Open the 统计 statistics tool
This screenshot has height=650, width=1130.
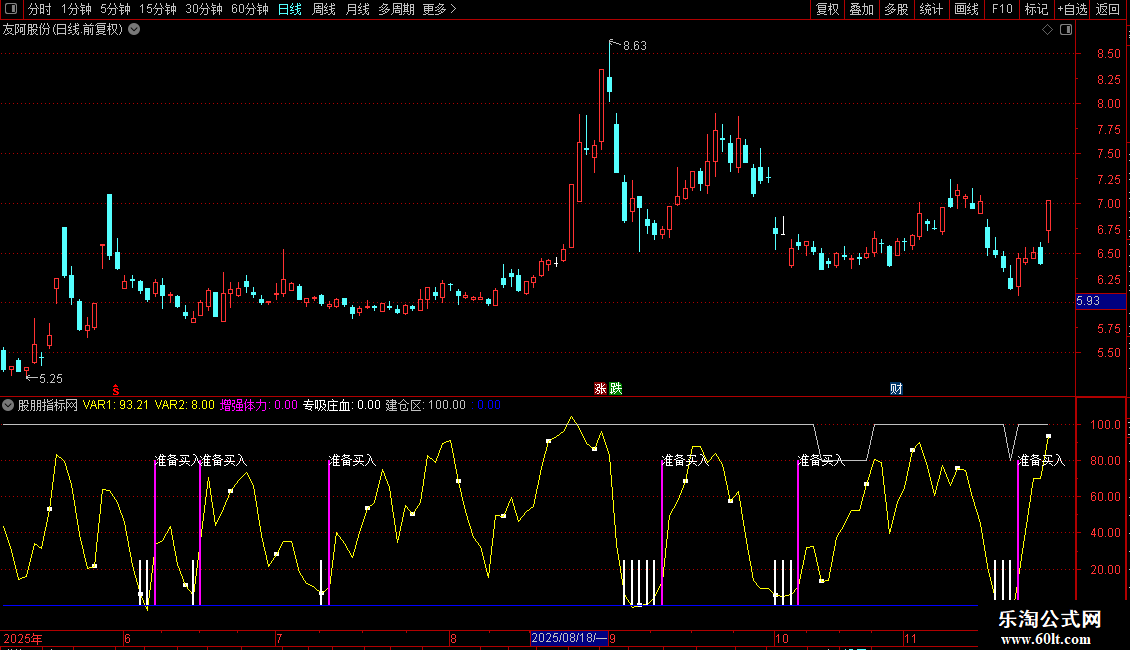pyautogui.click(x=931, y=9)
